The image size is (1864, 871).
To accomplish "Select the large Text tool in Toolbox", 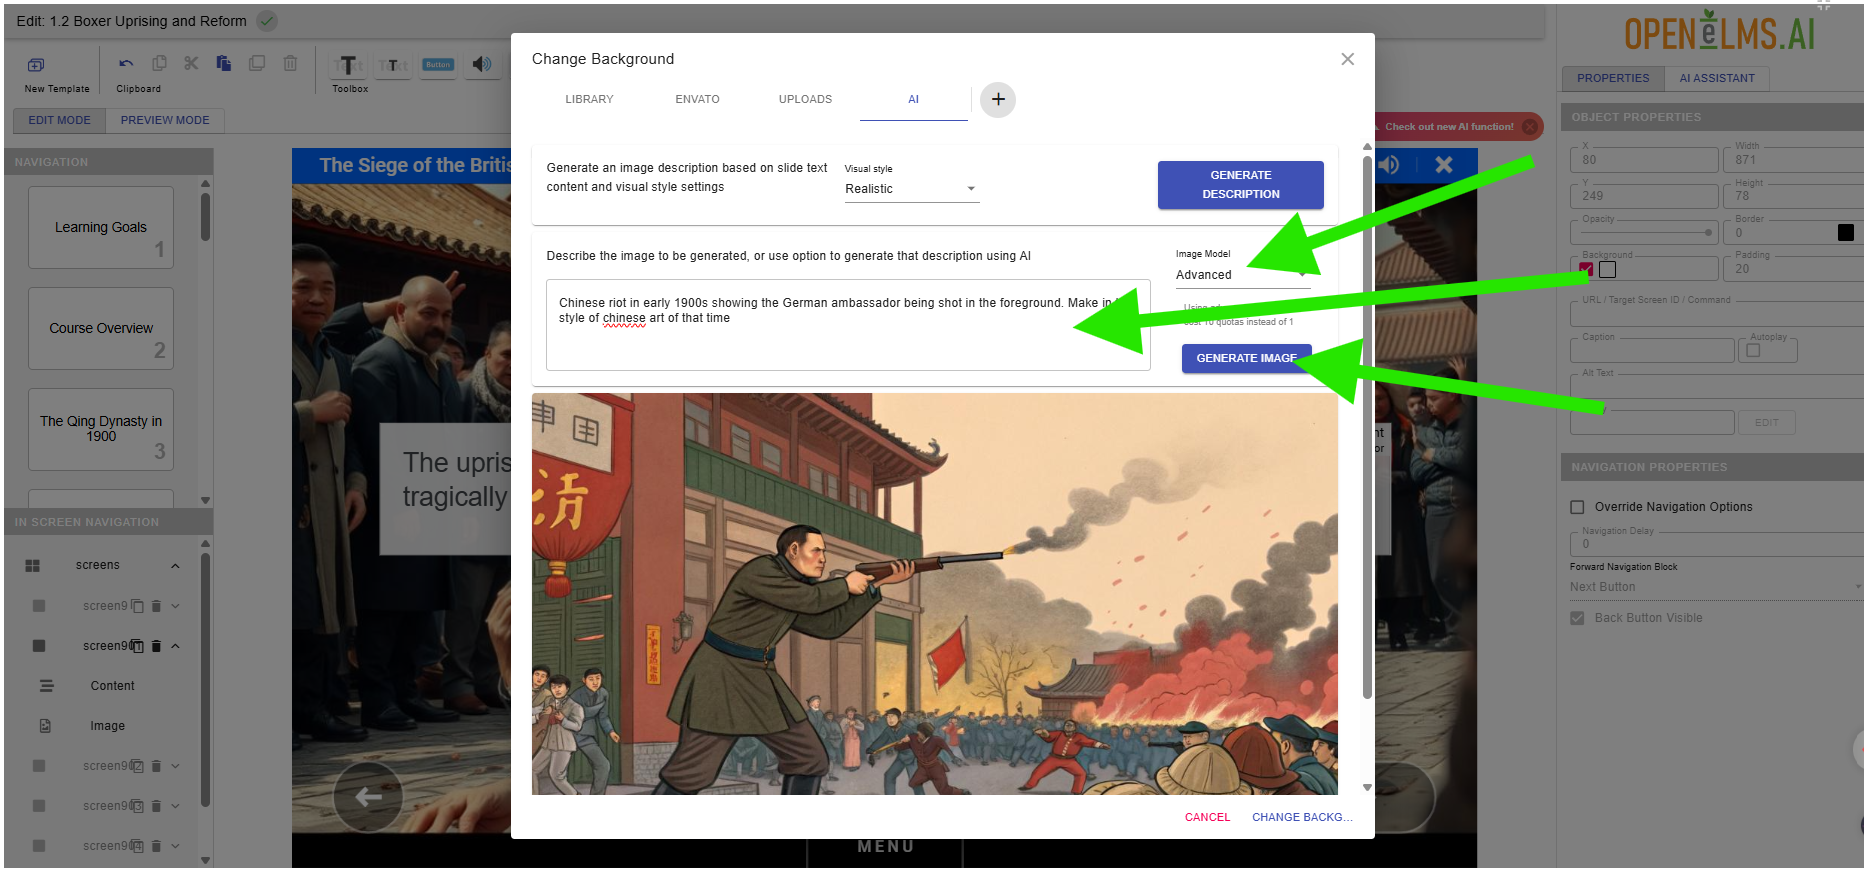I will 347,66.
